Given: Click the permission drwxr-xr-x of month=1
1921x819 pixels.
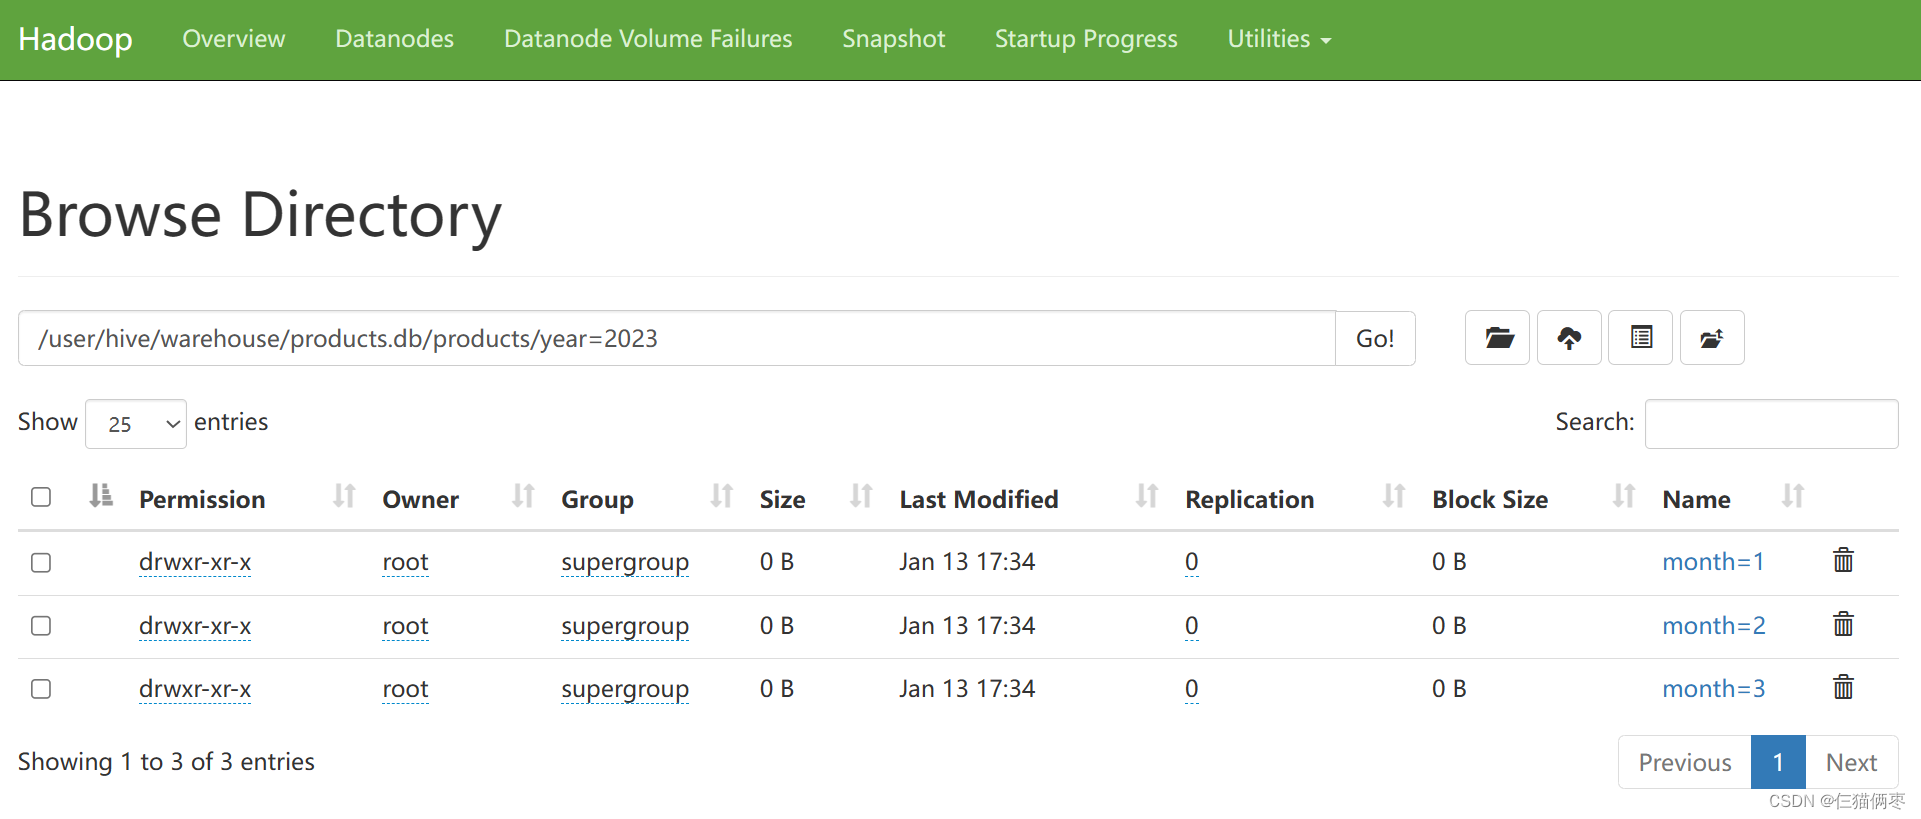Looking at the screenshot, I should tap(195, 562).
